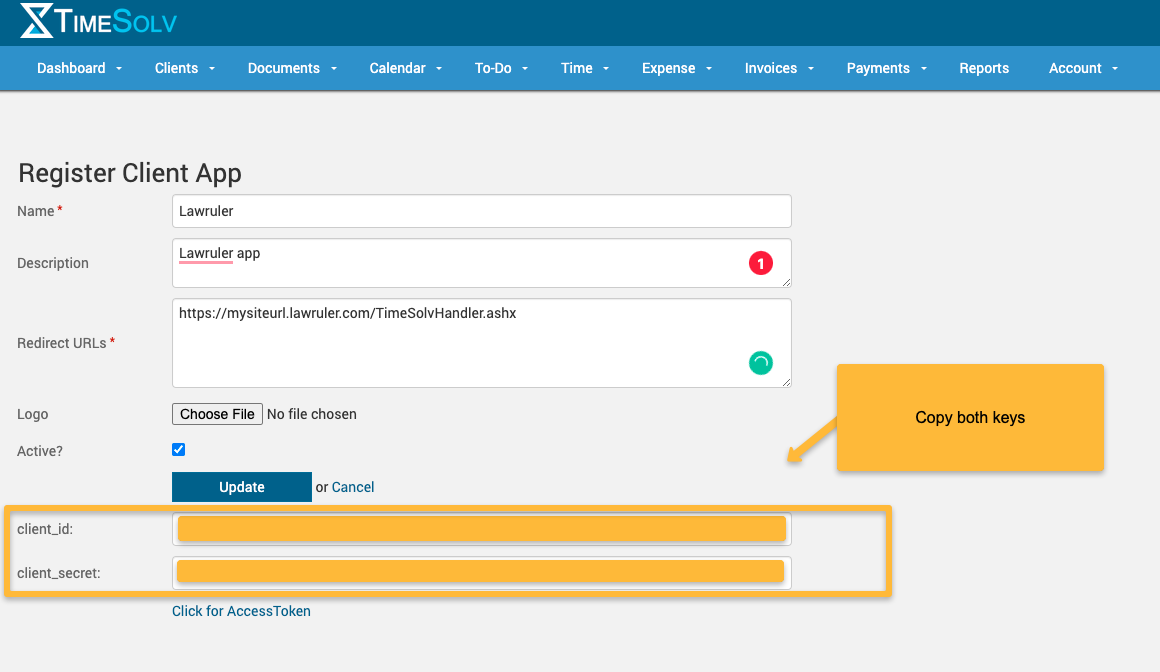Expand the To-Do menu arrow
Image resolution: width=1160 pixels, height=672 pixels.
[525, 69]
